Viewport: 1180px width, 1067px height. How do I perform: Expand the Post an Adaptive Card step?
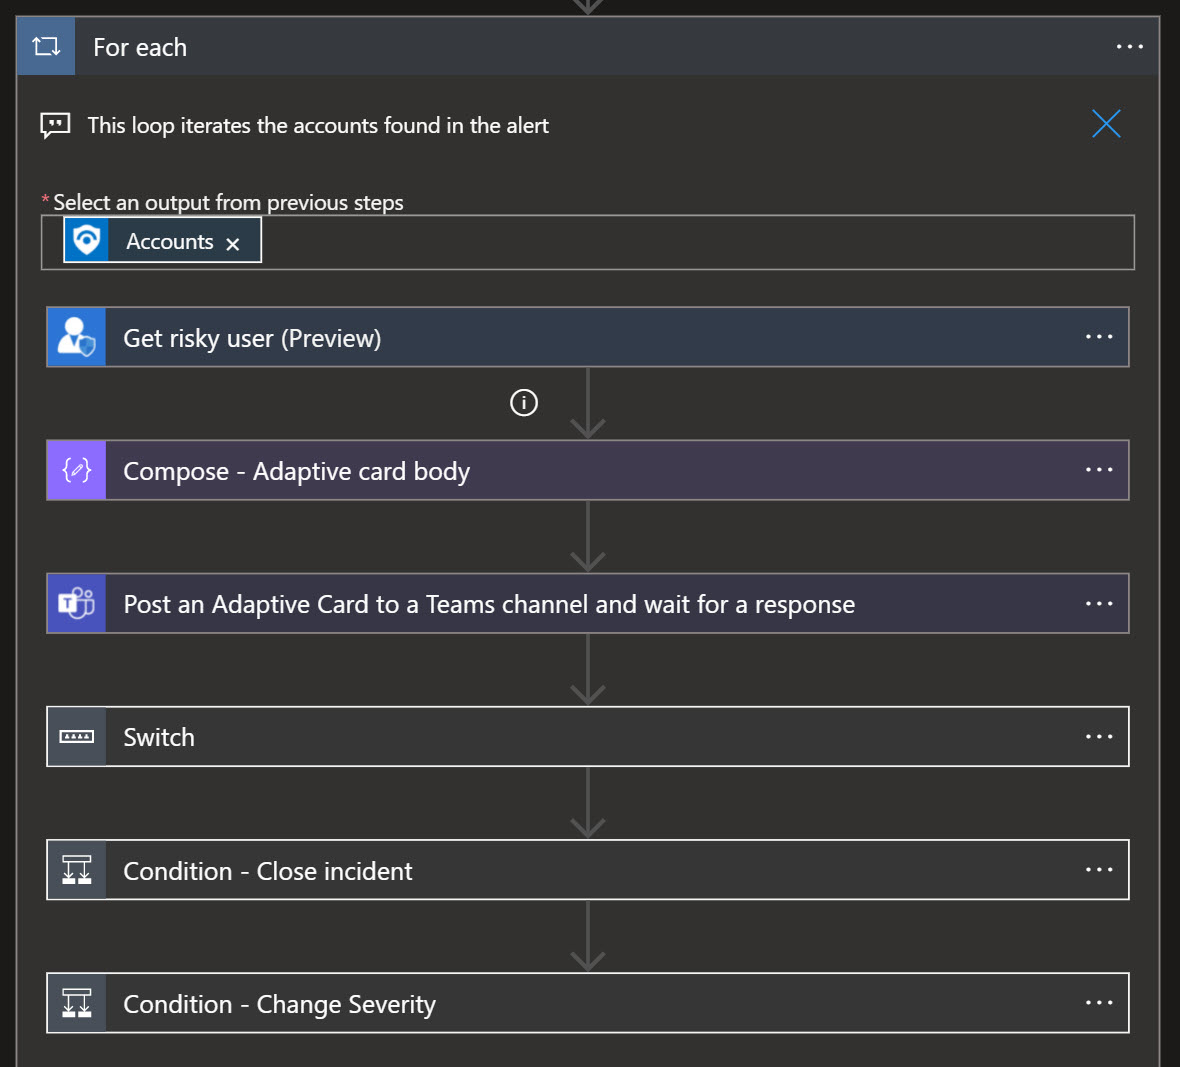pyautogui.click(x=587, y=603)
